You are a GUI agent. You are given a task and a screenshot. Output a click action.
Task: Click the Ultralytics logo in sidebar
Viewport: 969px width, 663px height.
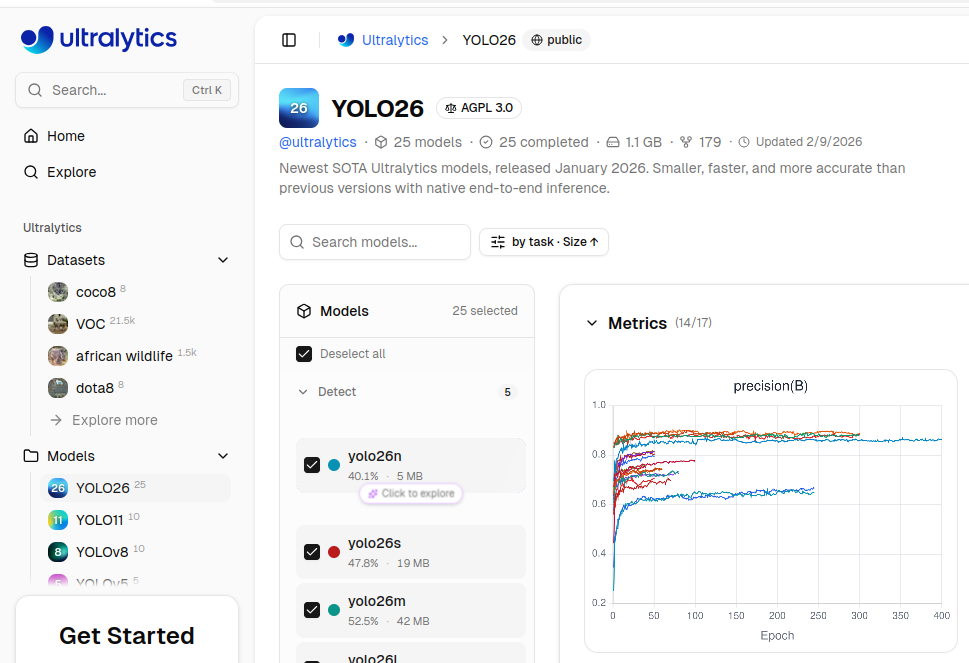[98, 39]
